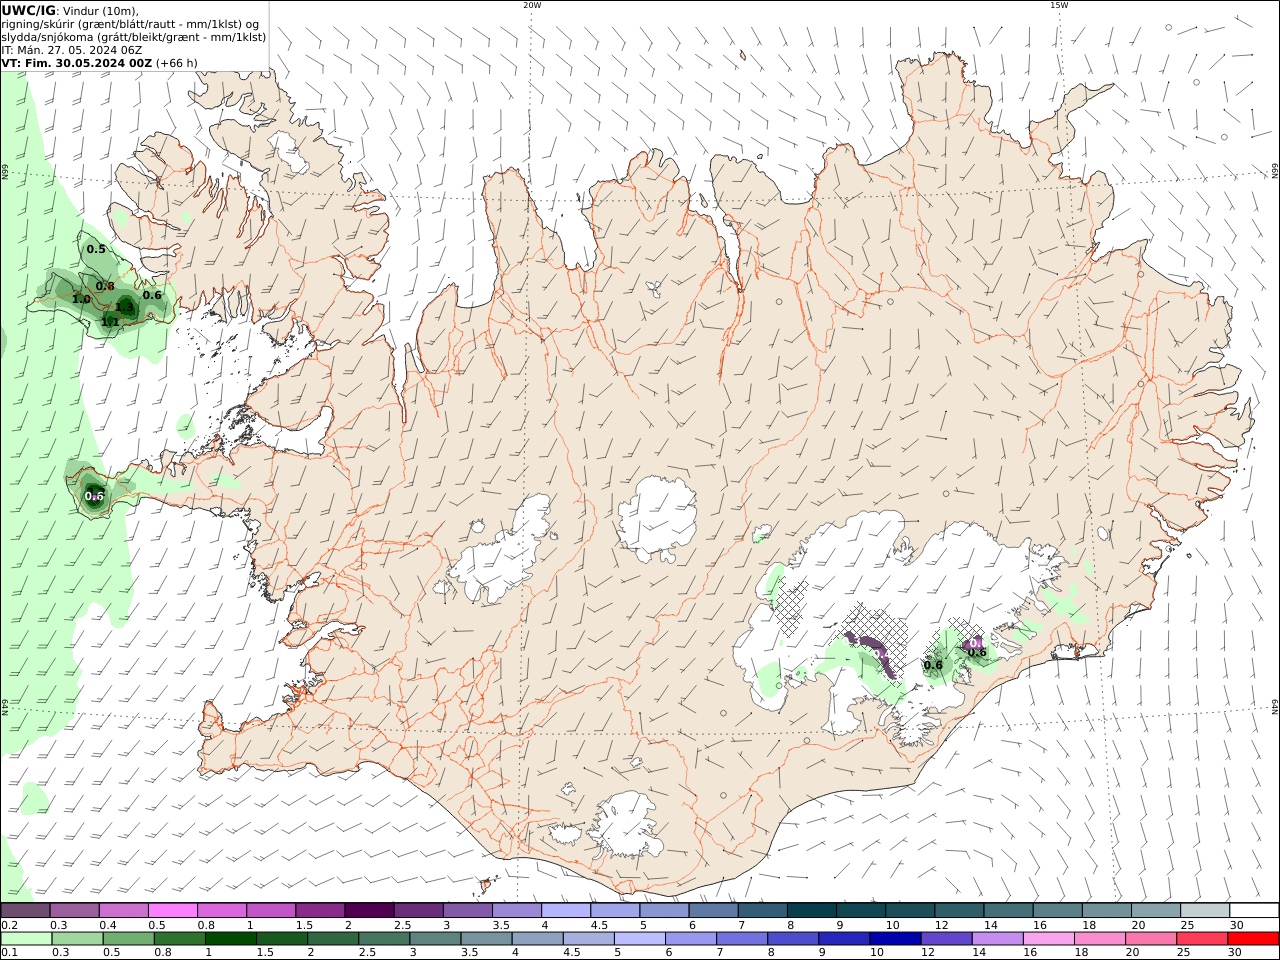Viewport: 1280px width, 960px height.
Task: Click the lavender 4 swatch in upper legend row
Action: (x=564, y=911)
